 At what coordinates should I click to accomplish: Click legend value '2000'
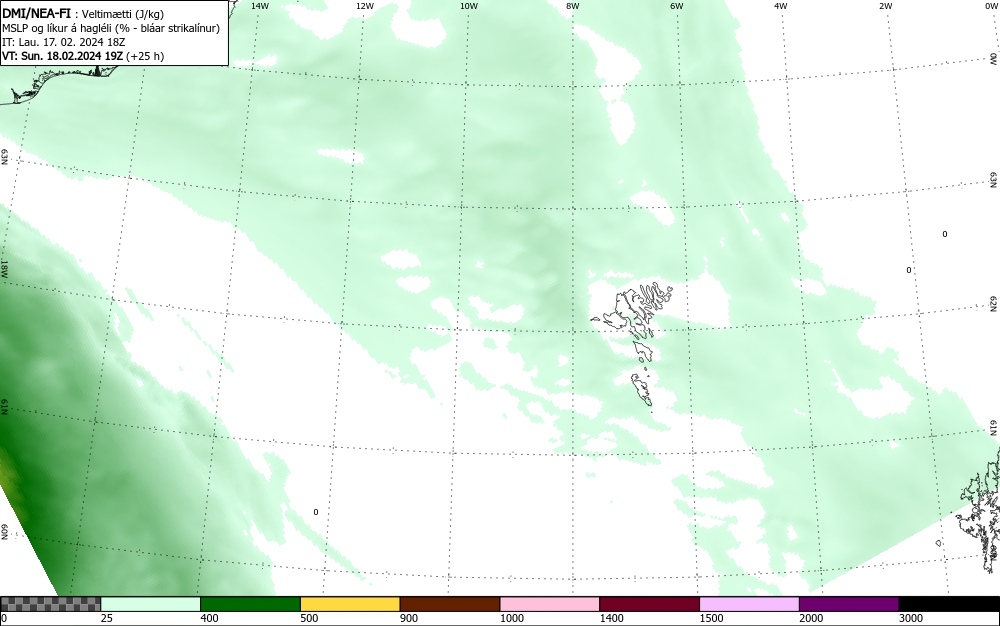(811, 618)
